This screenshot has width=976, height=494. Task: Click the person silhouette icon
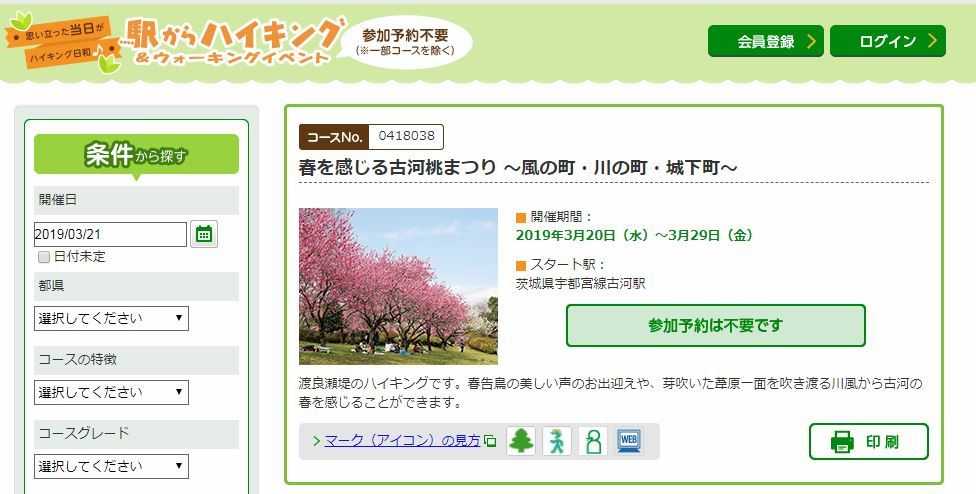[x=593, y=441]
